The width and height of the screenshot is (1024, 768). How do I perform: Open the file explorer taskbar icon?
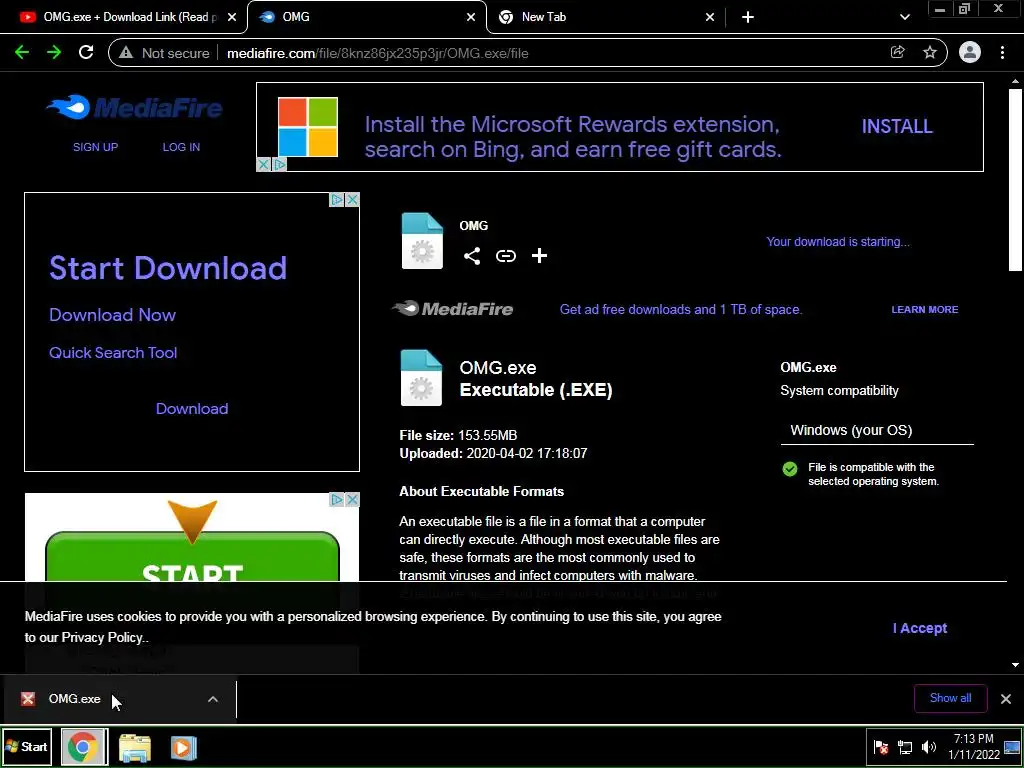(x=135, y=747)
